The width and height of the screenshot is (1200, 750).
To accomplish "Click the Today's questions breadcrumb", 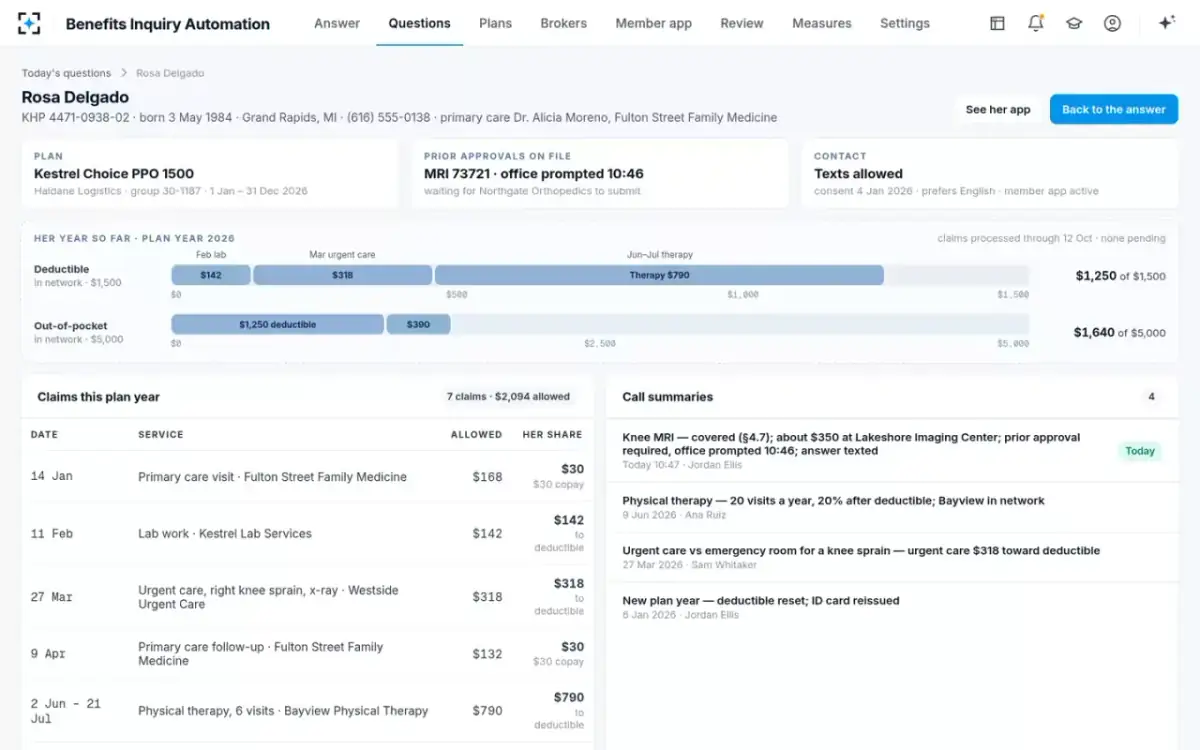I will click(66, 73).
